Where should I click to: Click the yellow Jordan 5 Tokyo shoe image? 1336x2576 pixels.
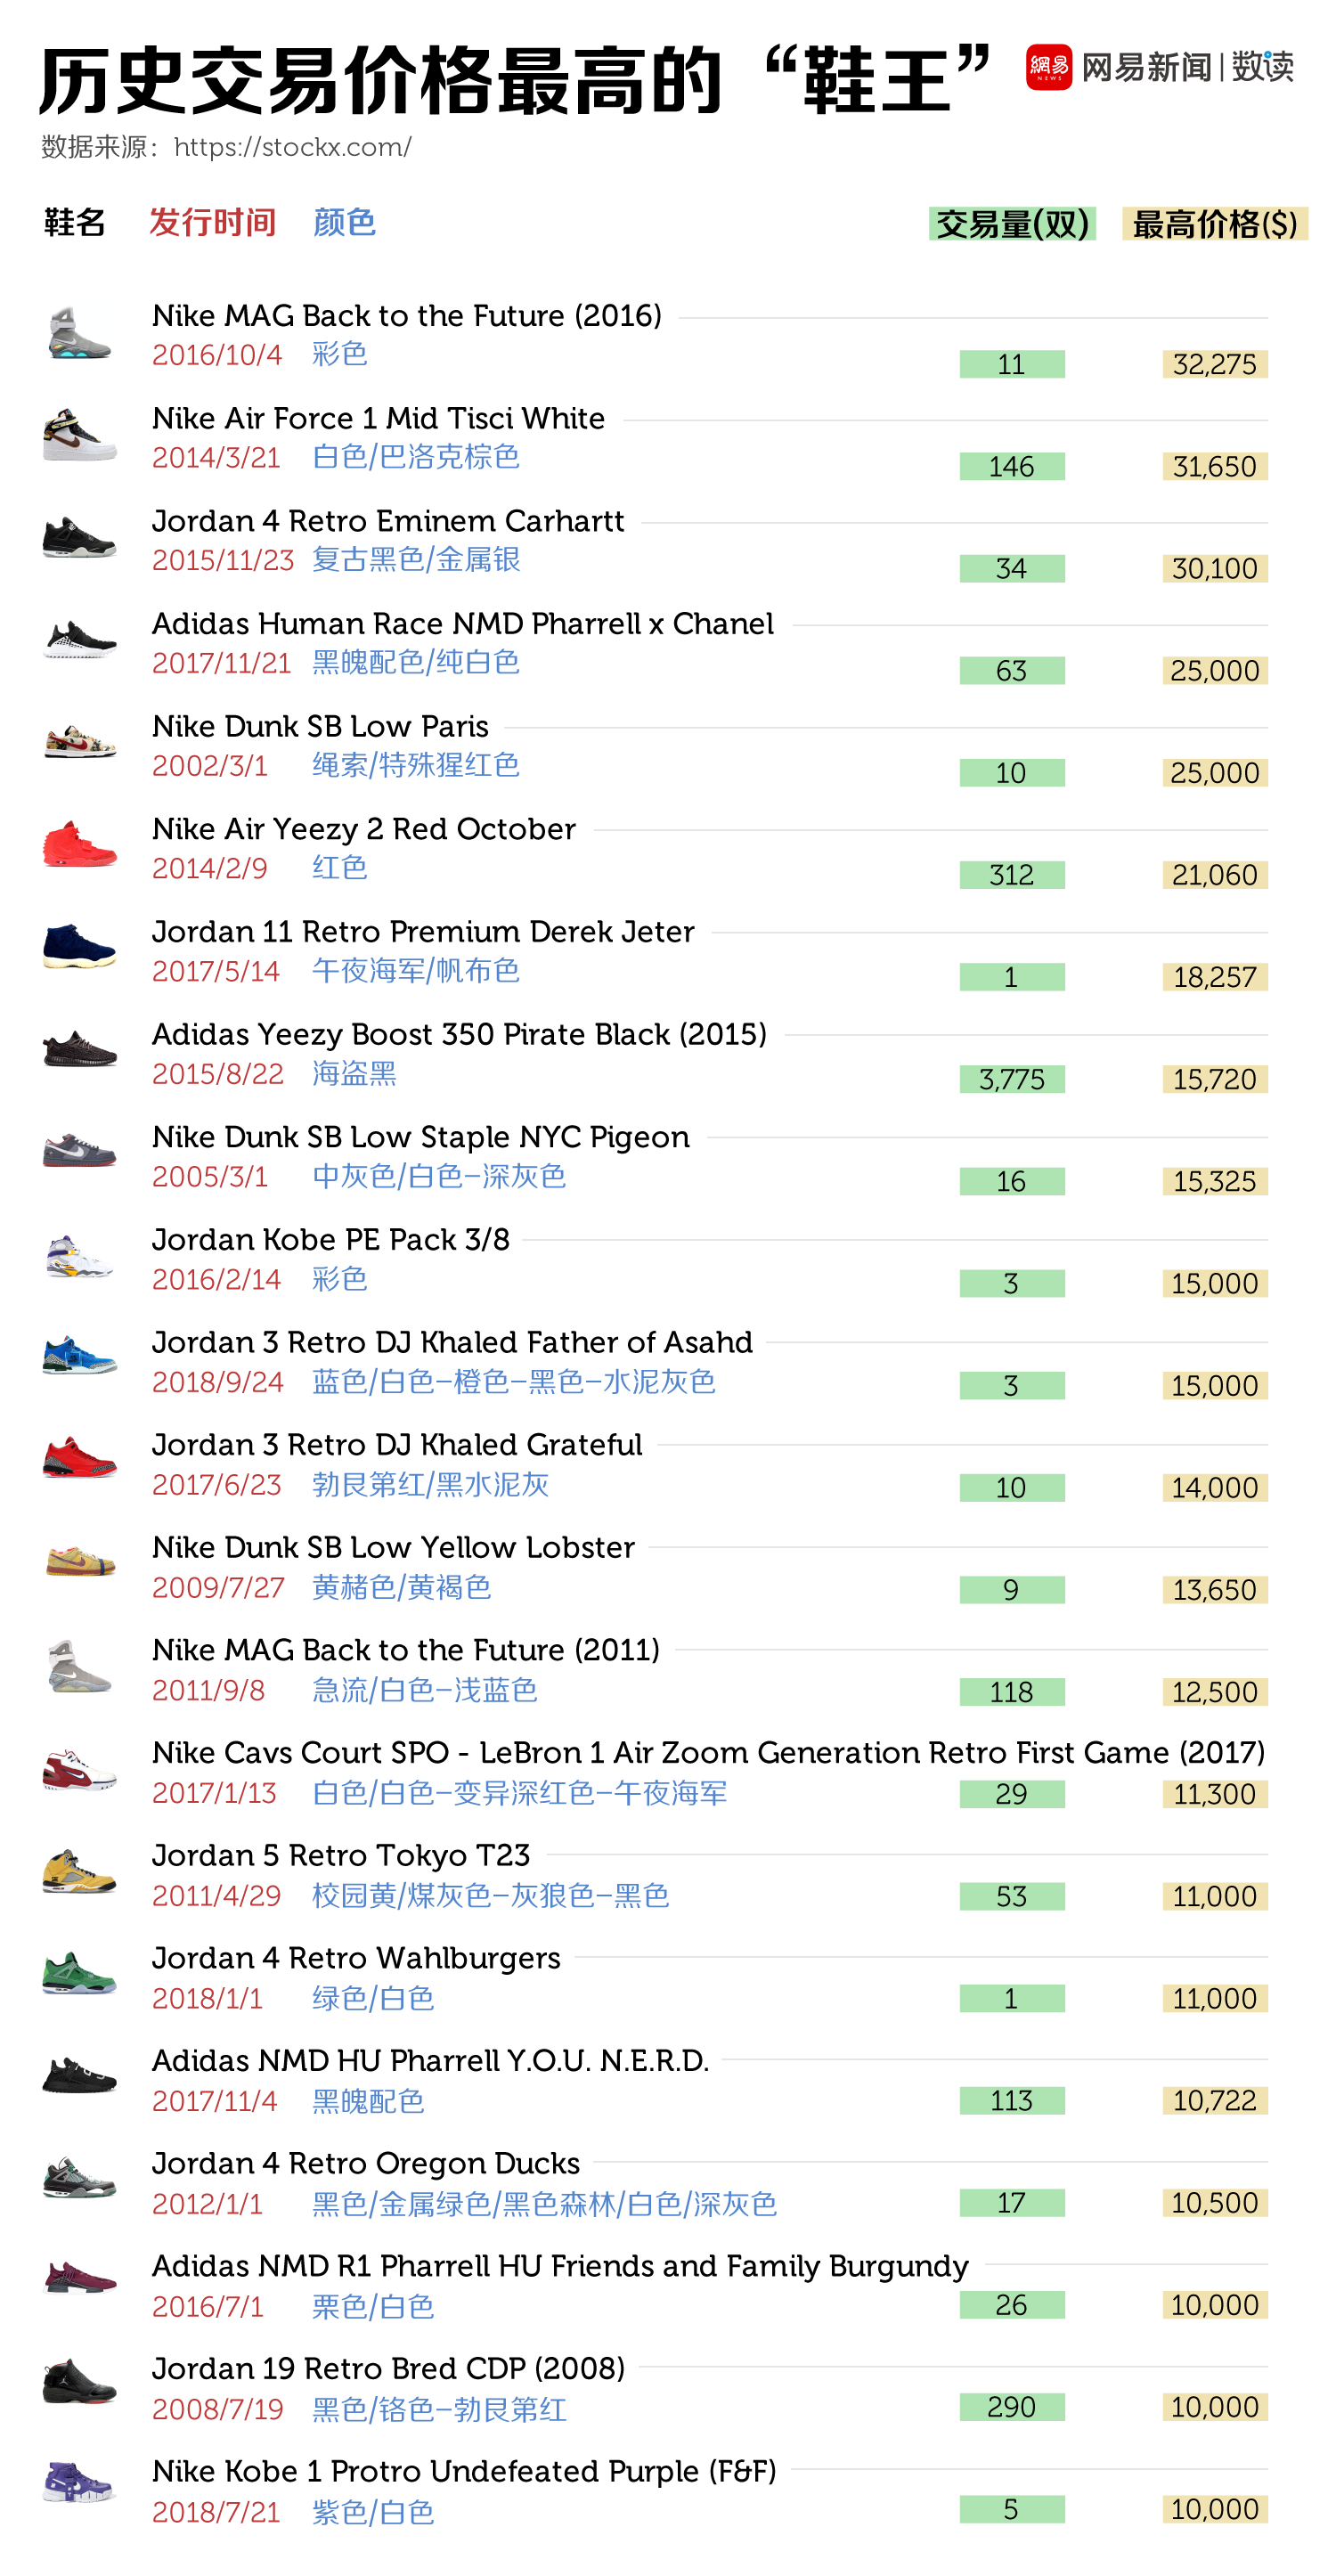coord(79,1871)
